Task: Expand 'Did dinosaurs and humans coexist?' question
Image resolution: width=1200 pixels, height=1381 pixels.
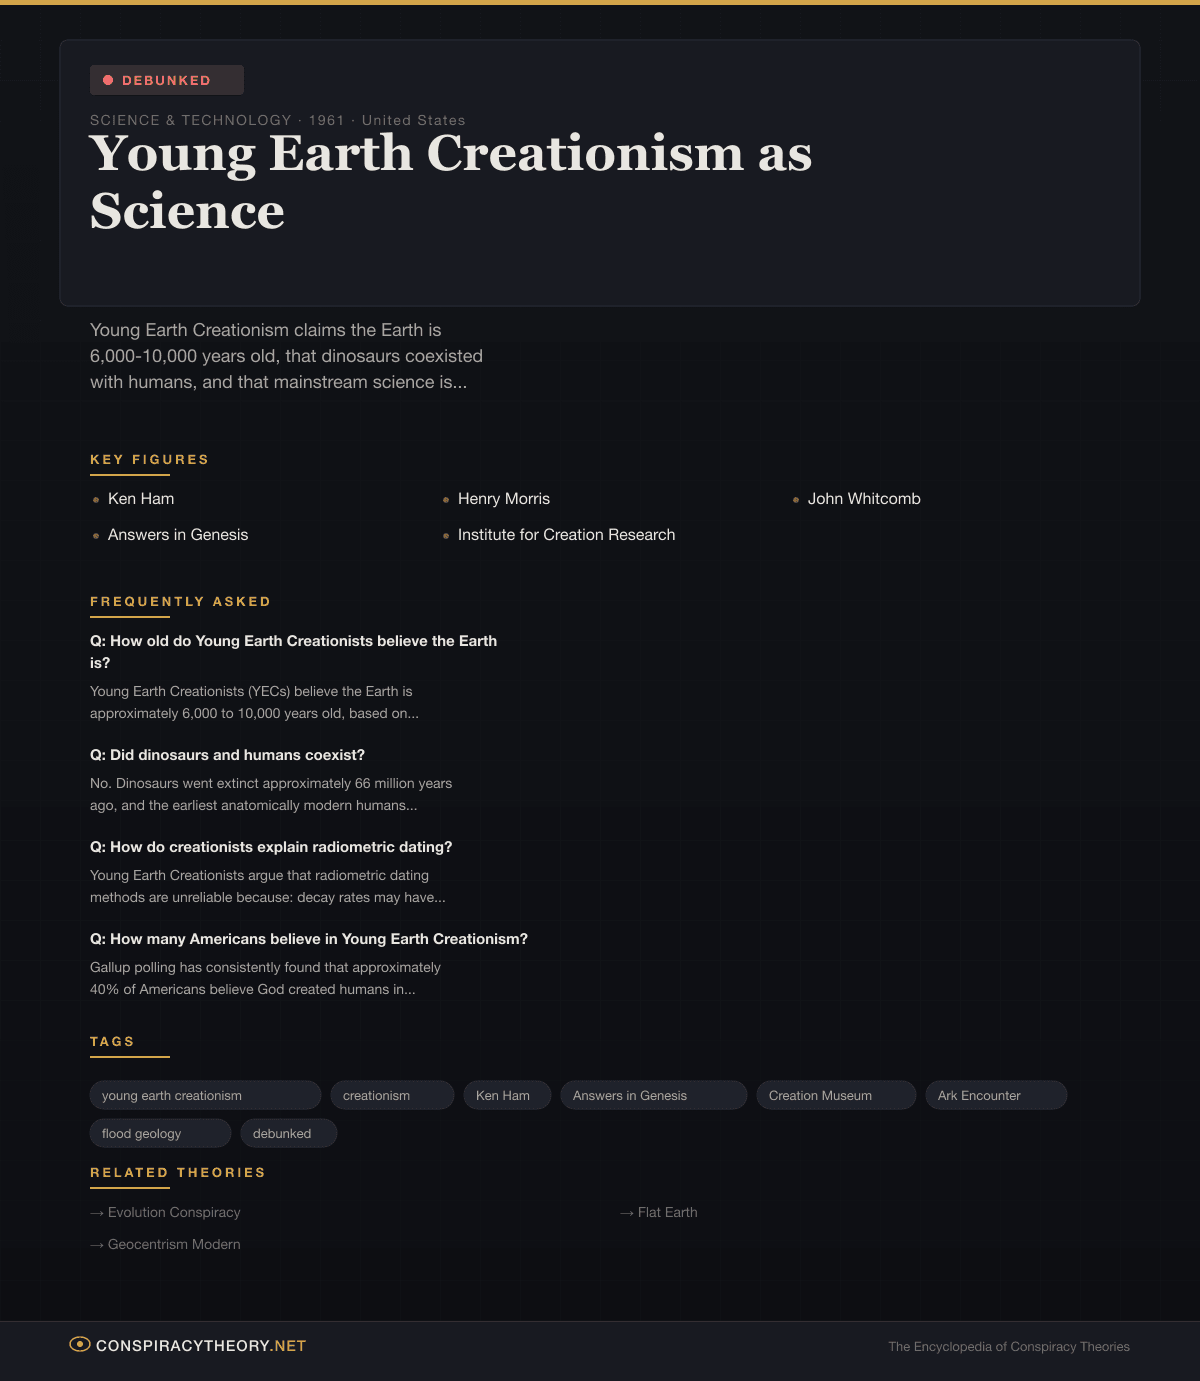Action: click(x=227, y=755)
